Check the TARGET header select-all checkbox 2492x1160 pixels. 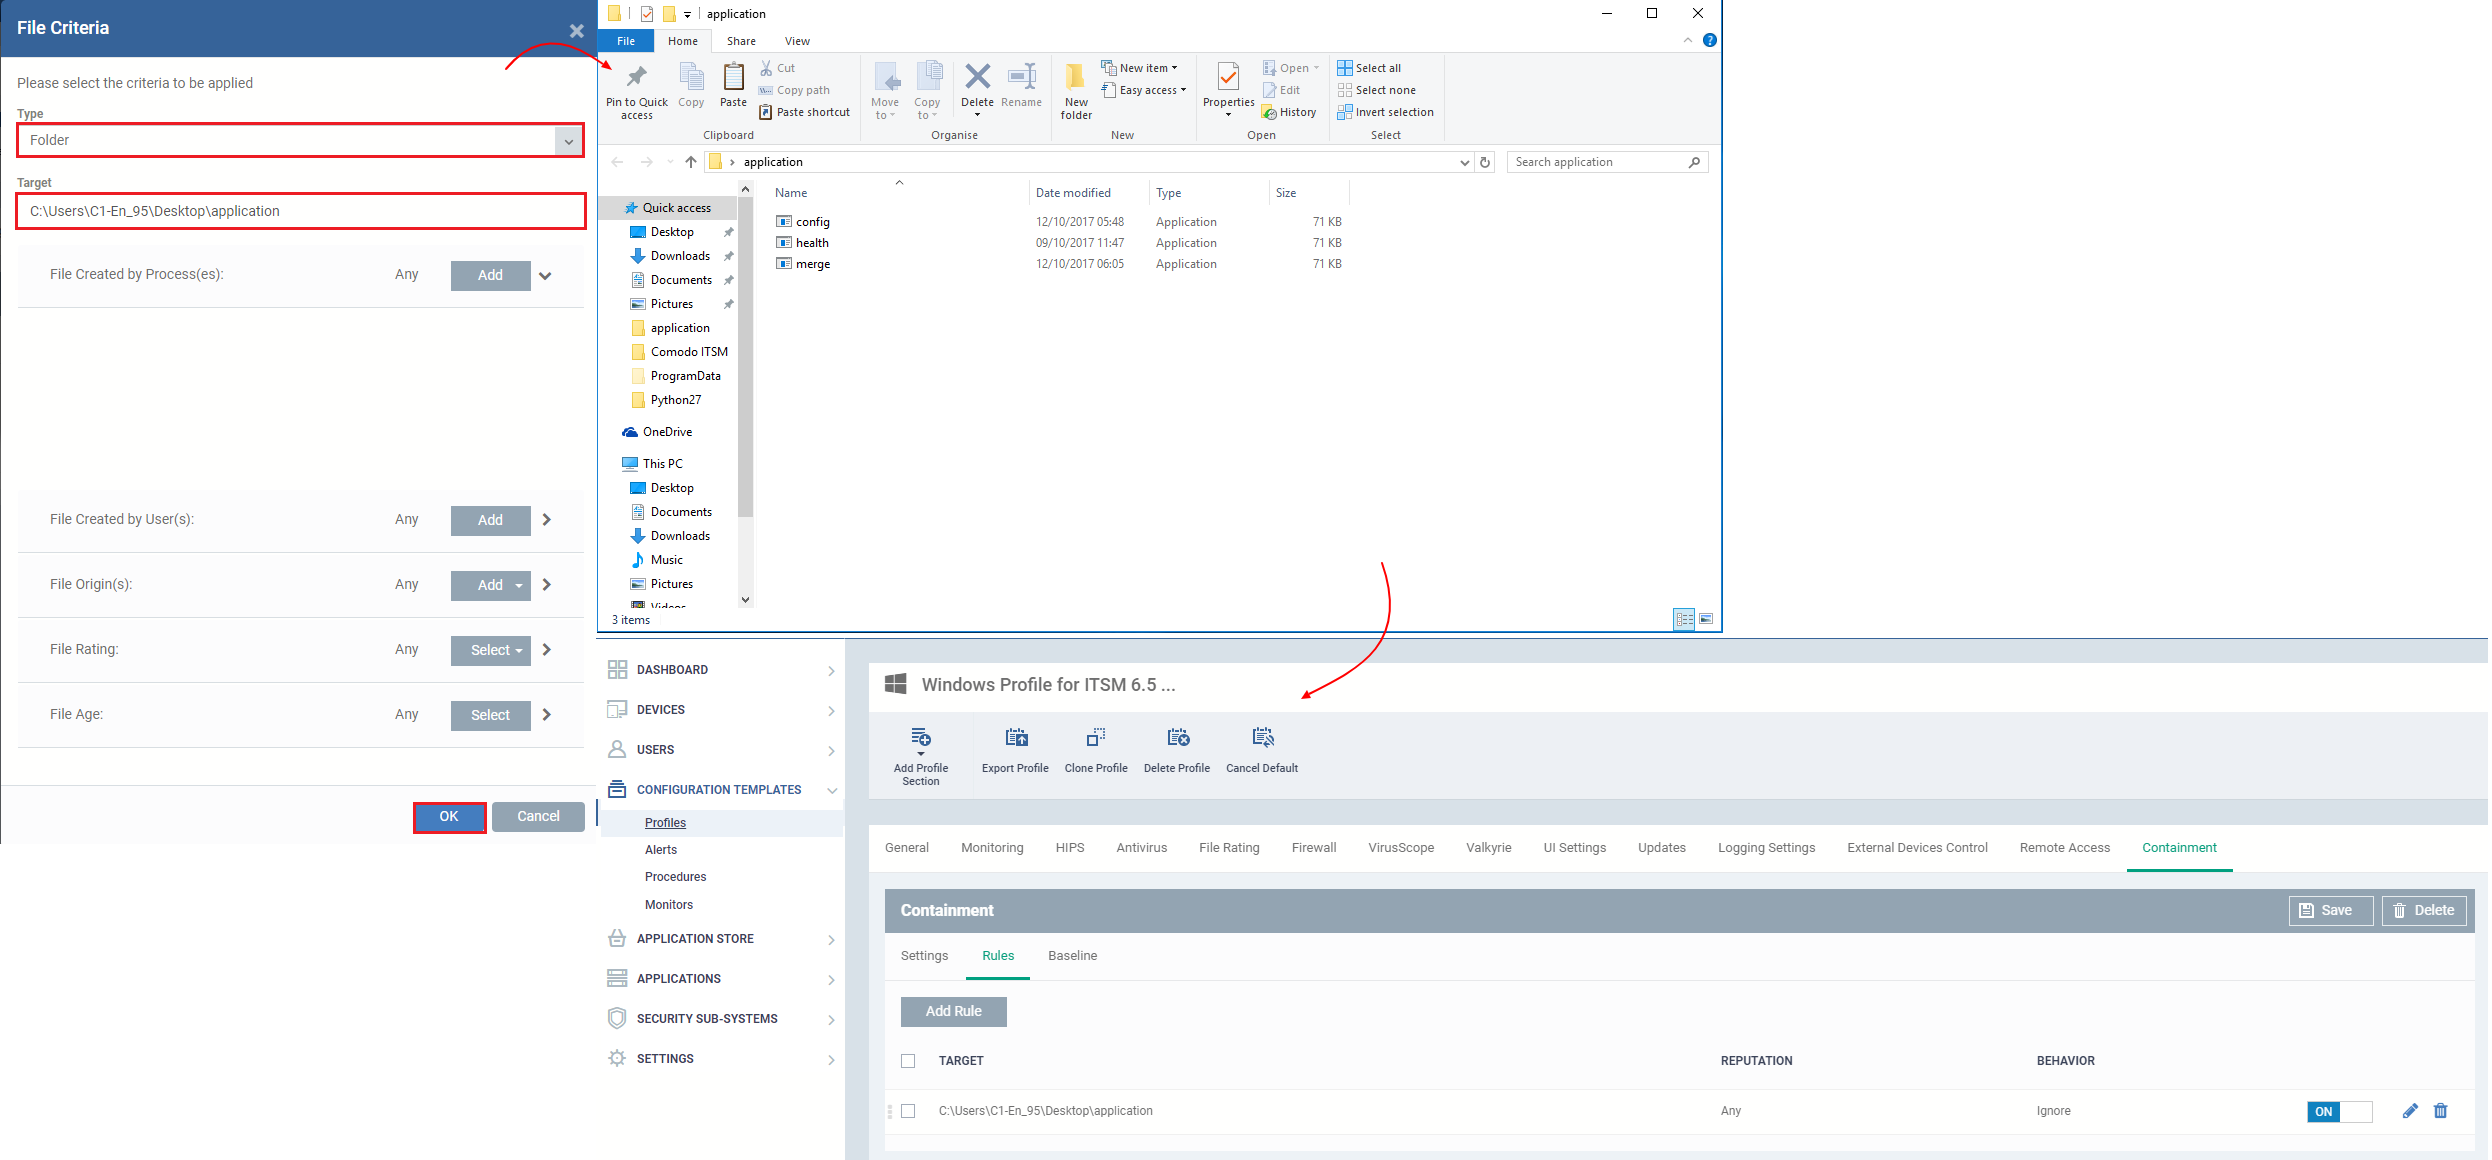(908, 1061)
